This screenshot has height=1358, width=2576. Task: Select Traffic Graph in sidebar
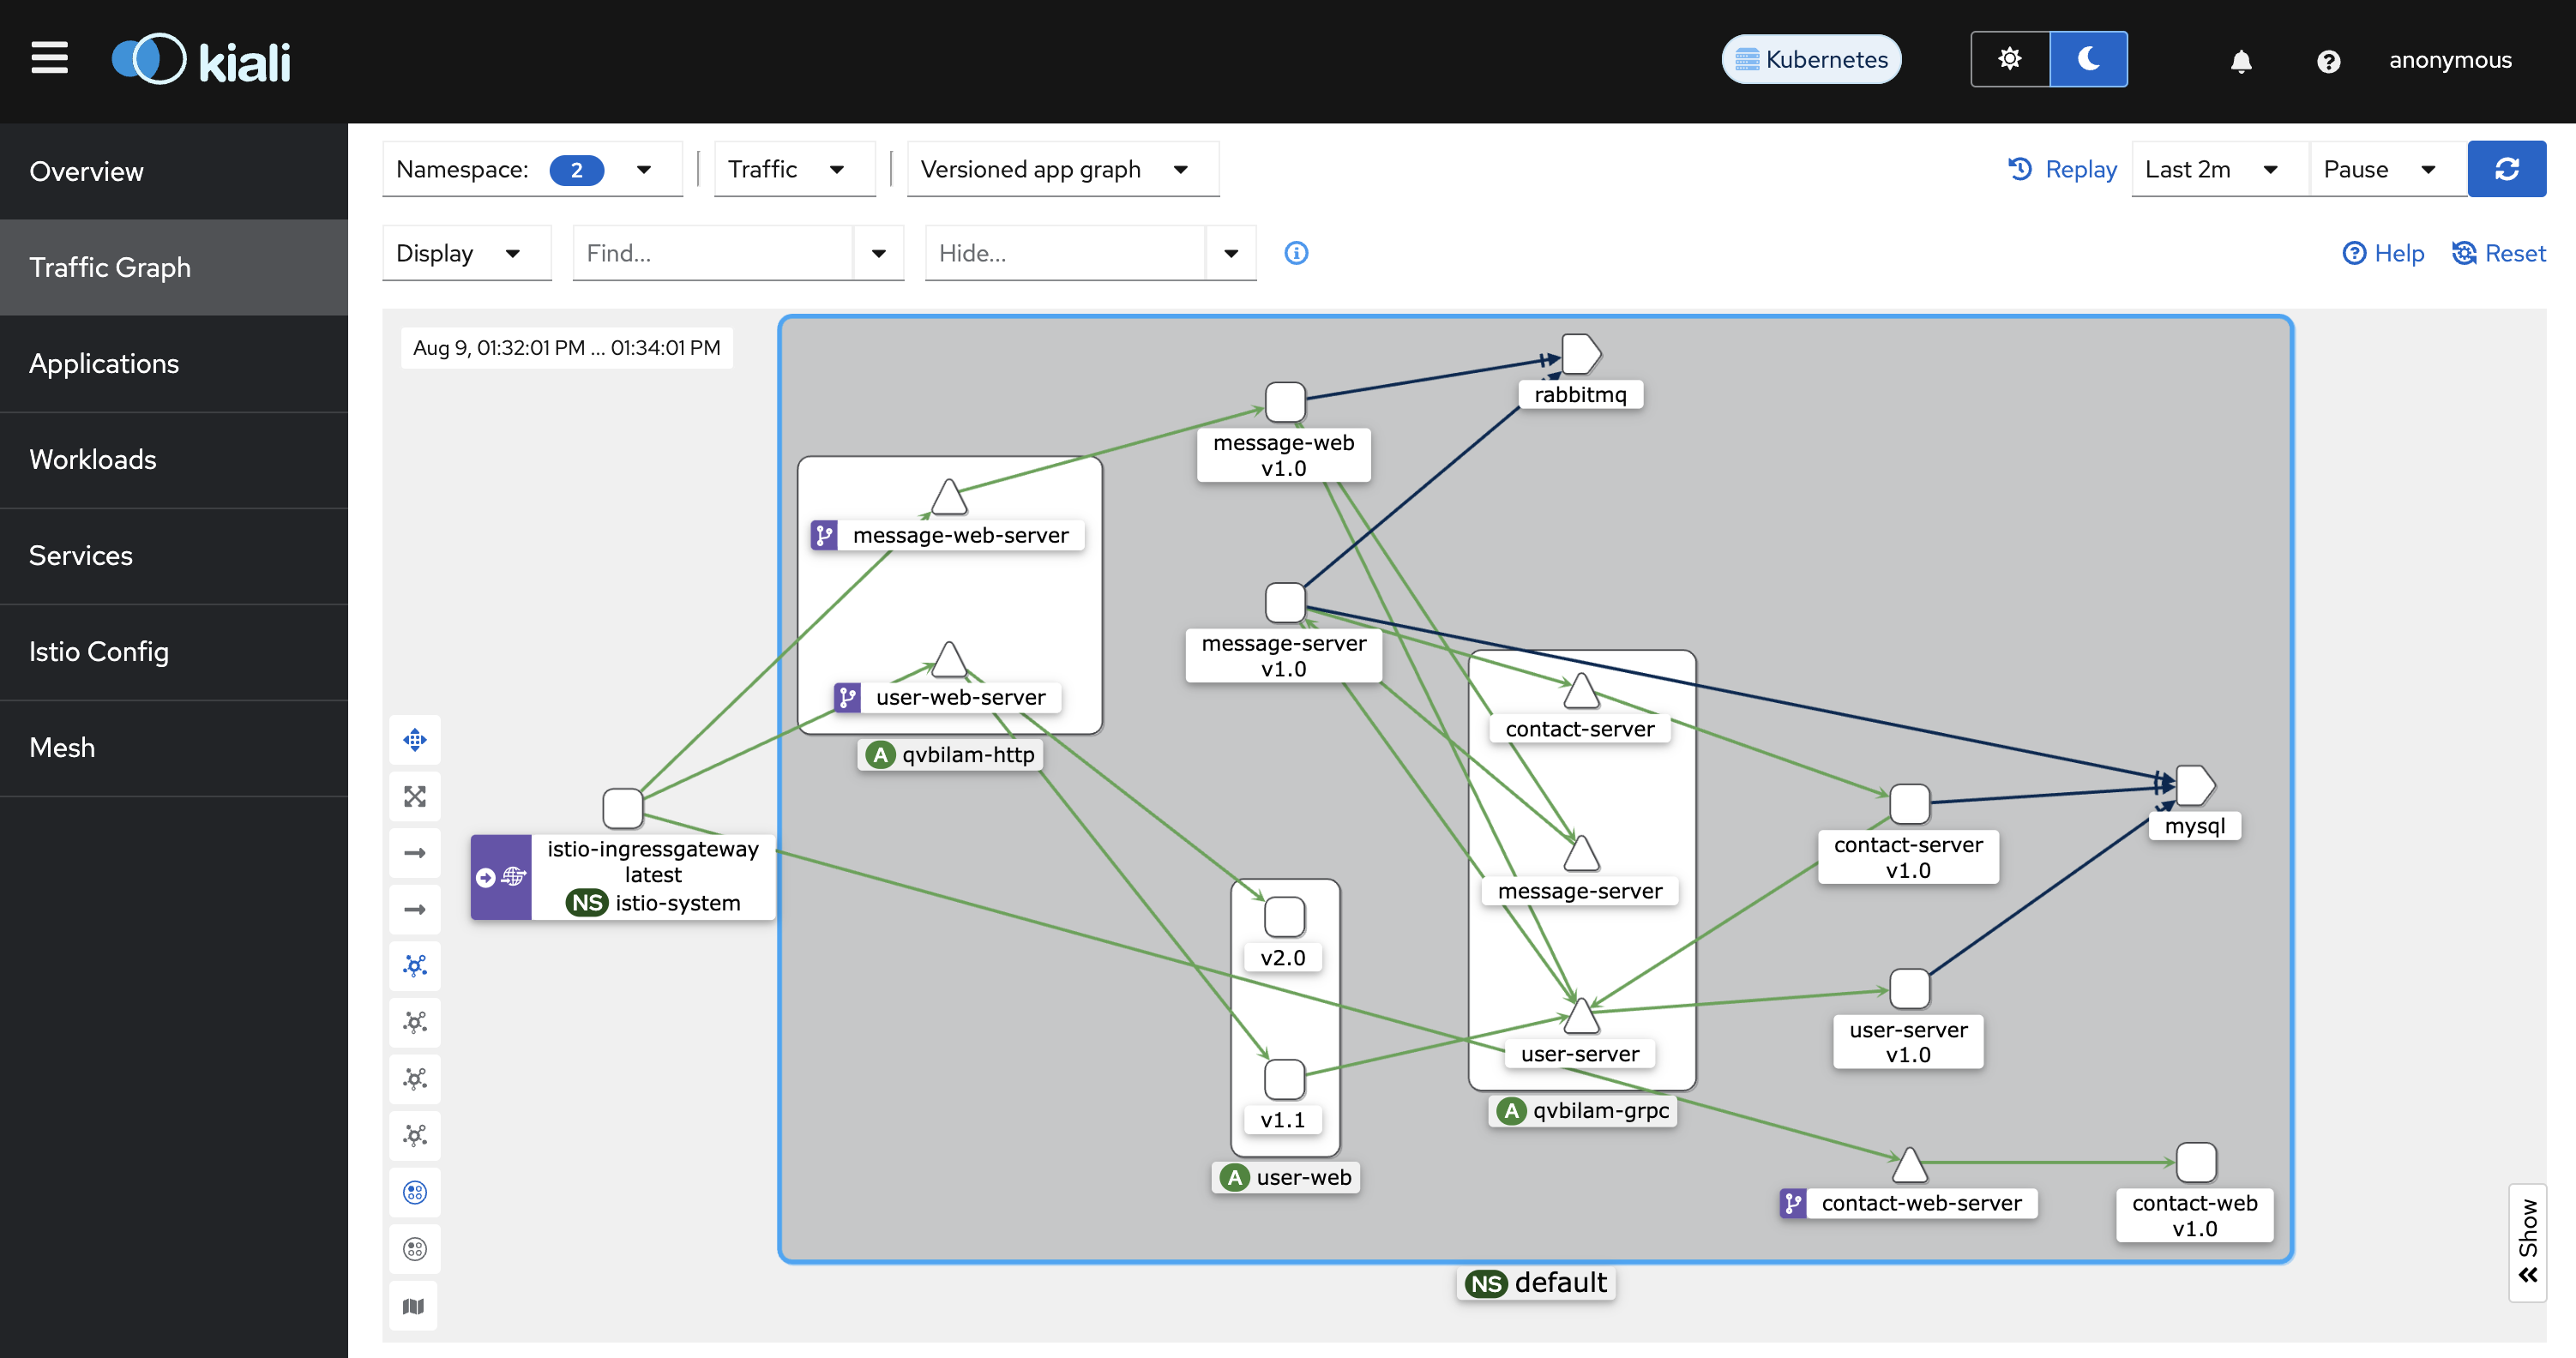[174, 267]
